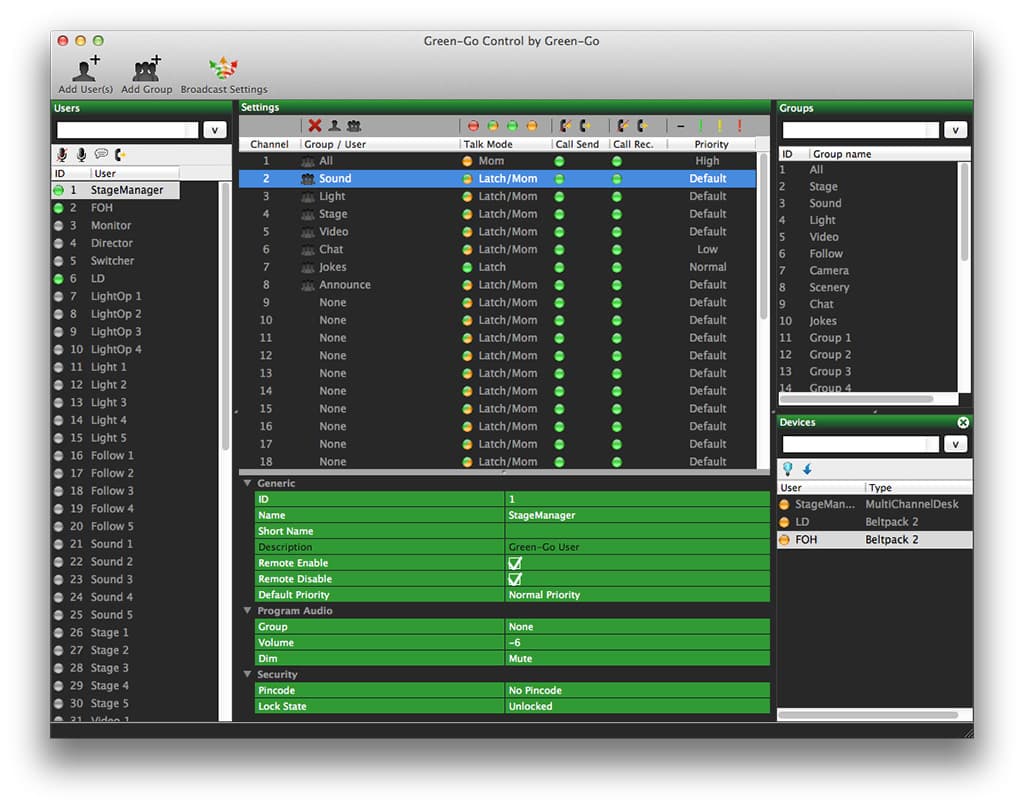Click the speech bubble icon in Users panel
Image resolution: width=1024 pixels, height=808 pixels.
coord(101,154)
